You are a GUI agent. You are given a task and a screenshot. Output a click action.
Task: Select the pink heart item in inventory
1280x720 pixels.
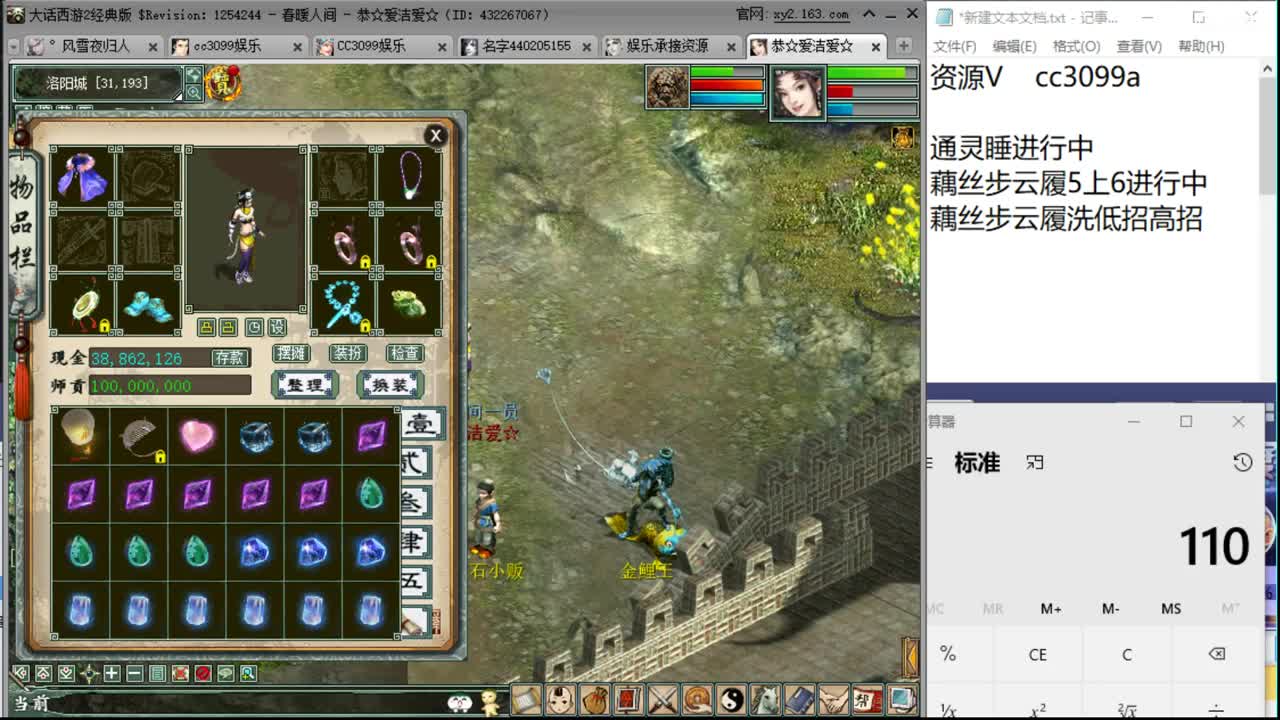[x=197, y=435]
